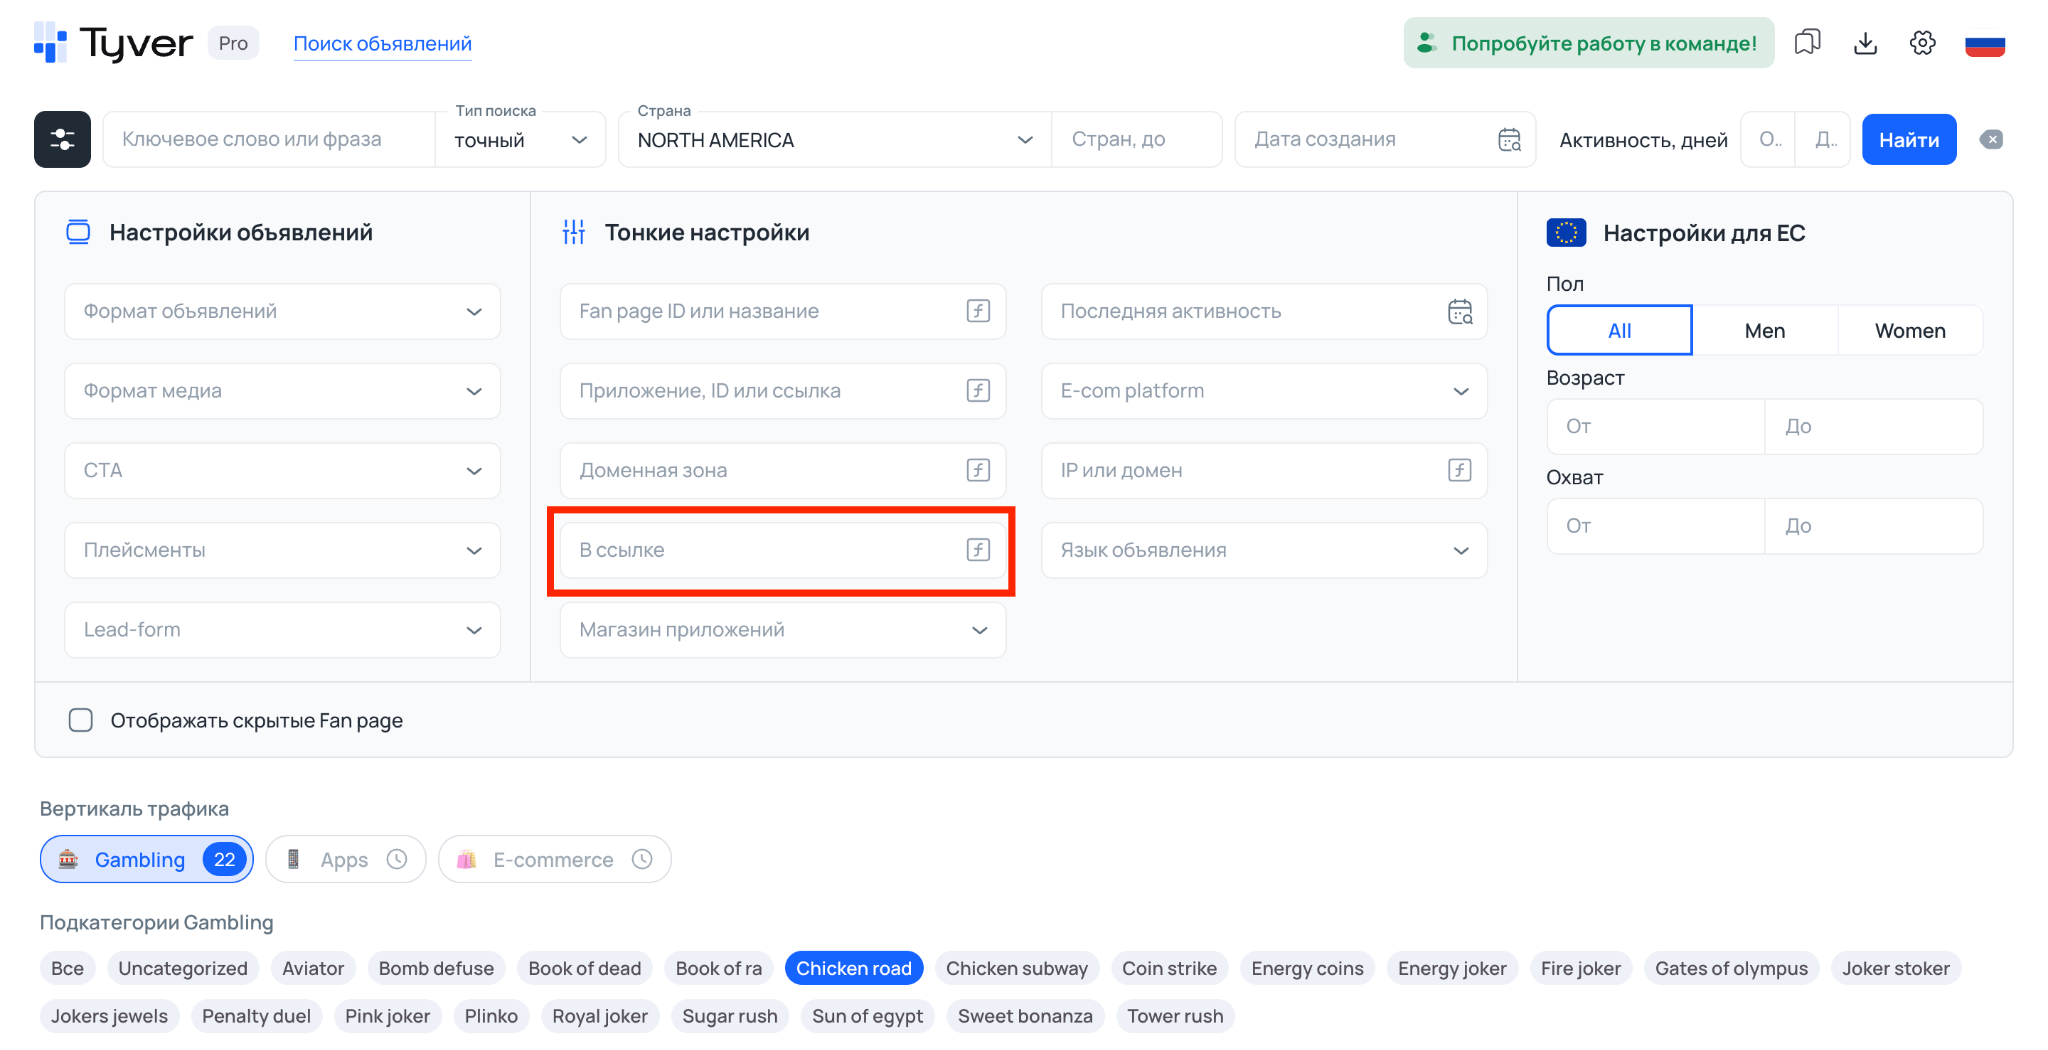Click the Найти button
The height and width of the screenshot is (1050, 2048).
click(x=1909, y=140)
